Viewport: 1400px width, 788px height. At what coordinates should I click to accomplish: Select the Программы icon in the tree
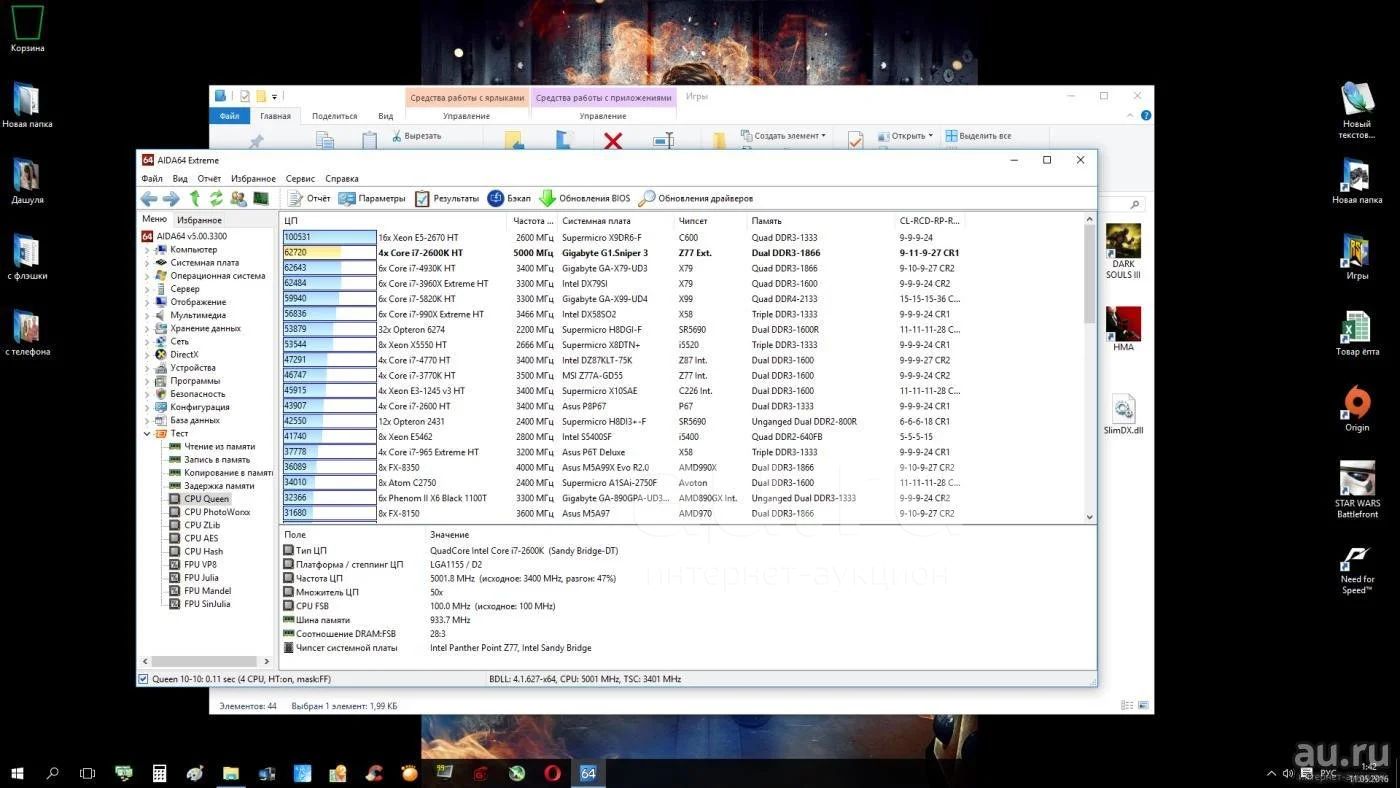(x=161, y=381)
